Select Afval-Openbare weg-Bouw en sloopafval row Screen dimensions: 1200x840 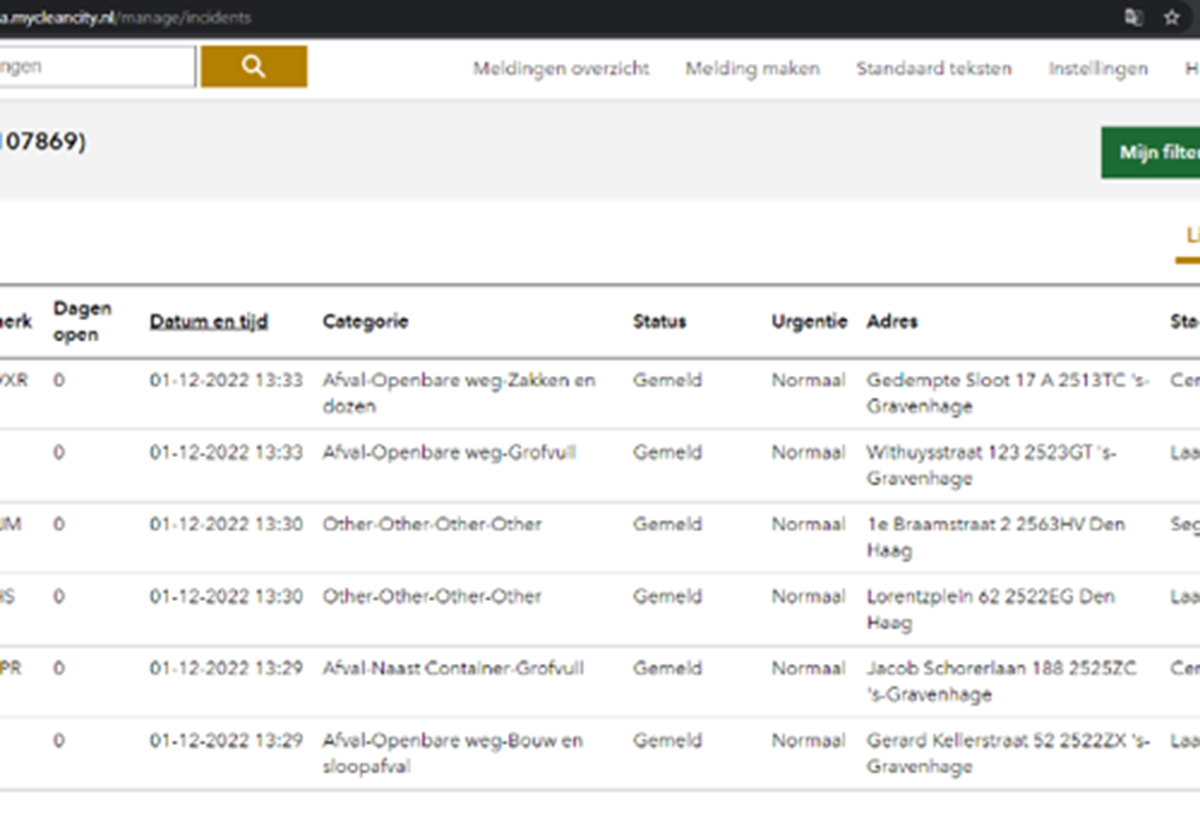(x=600, y=754)
